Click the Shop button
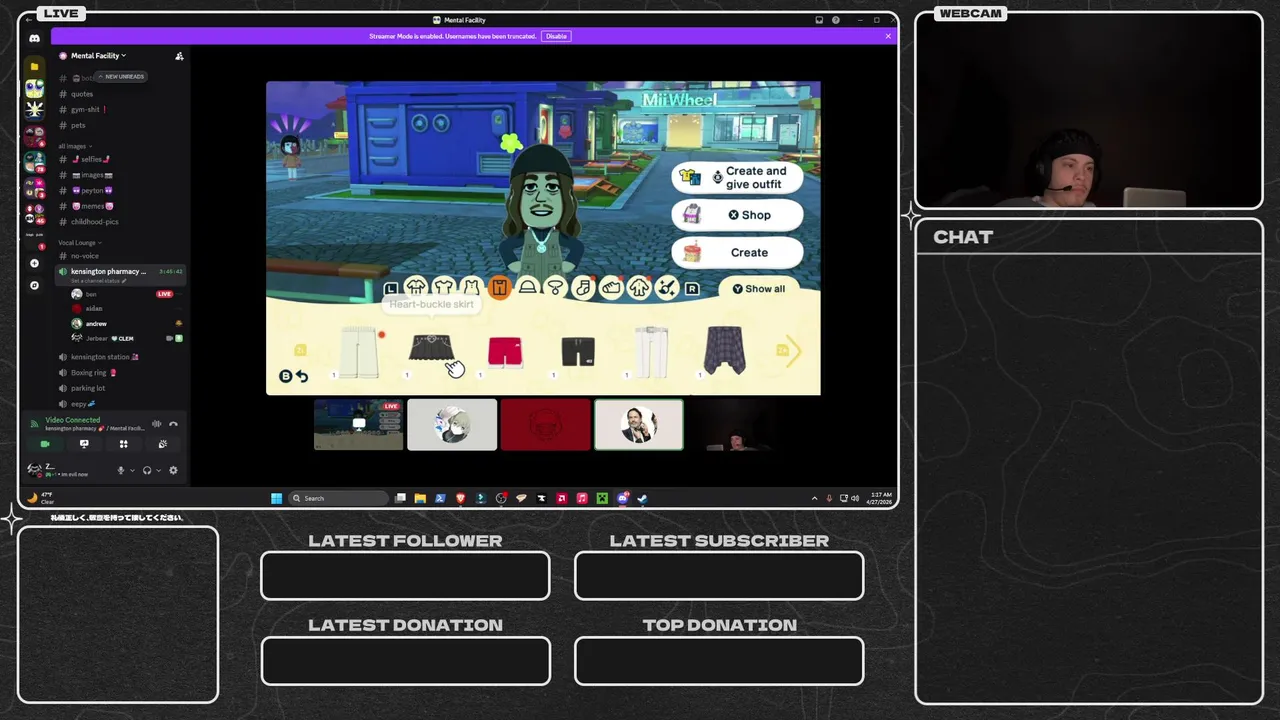 coord(738,215)
